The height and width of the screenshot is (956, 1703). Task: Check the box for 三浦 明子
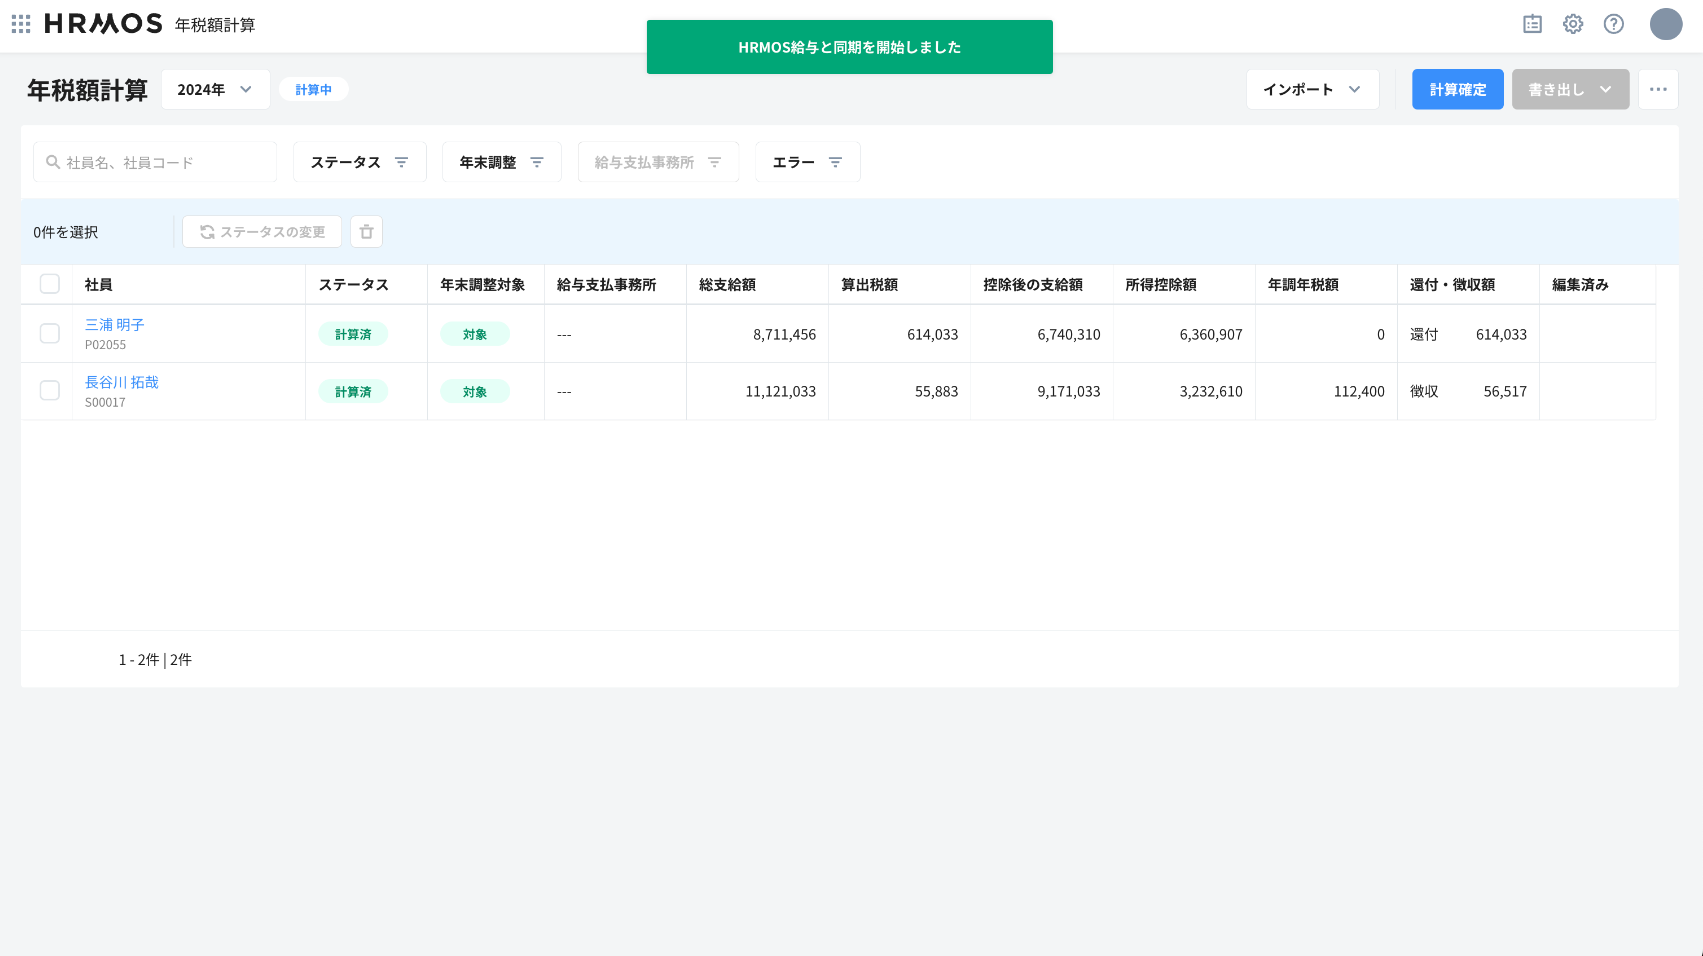tap(49, 334)
